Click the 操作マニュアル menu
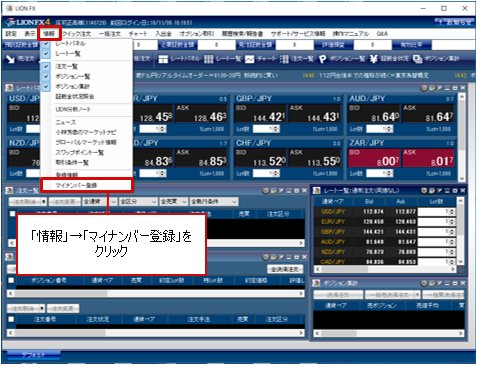The width and height of the screenshot is (477, 367). pyautogui.click(x=351, y=34)
